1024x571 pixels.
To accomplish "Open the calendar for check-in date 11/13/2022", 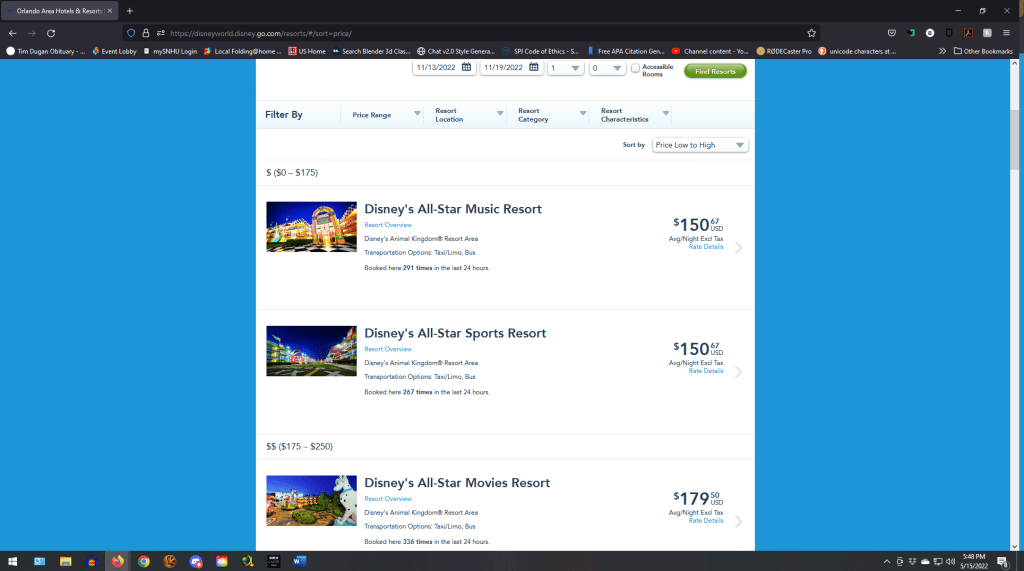I will click(x=466, y=68).
